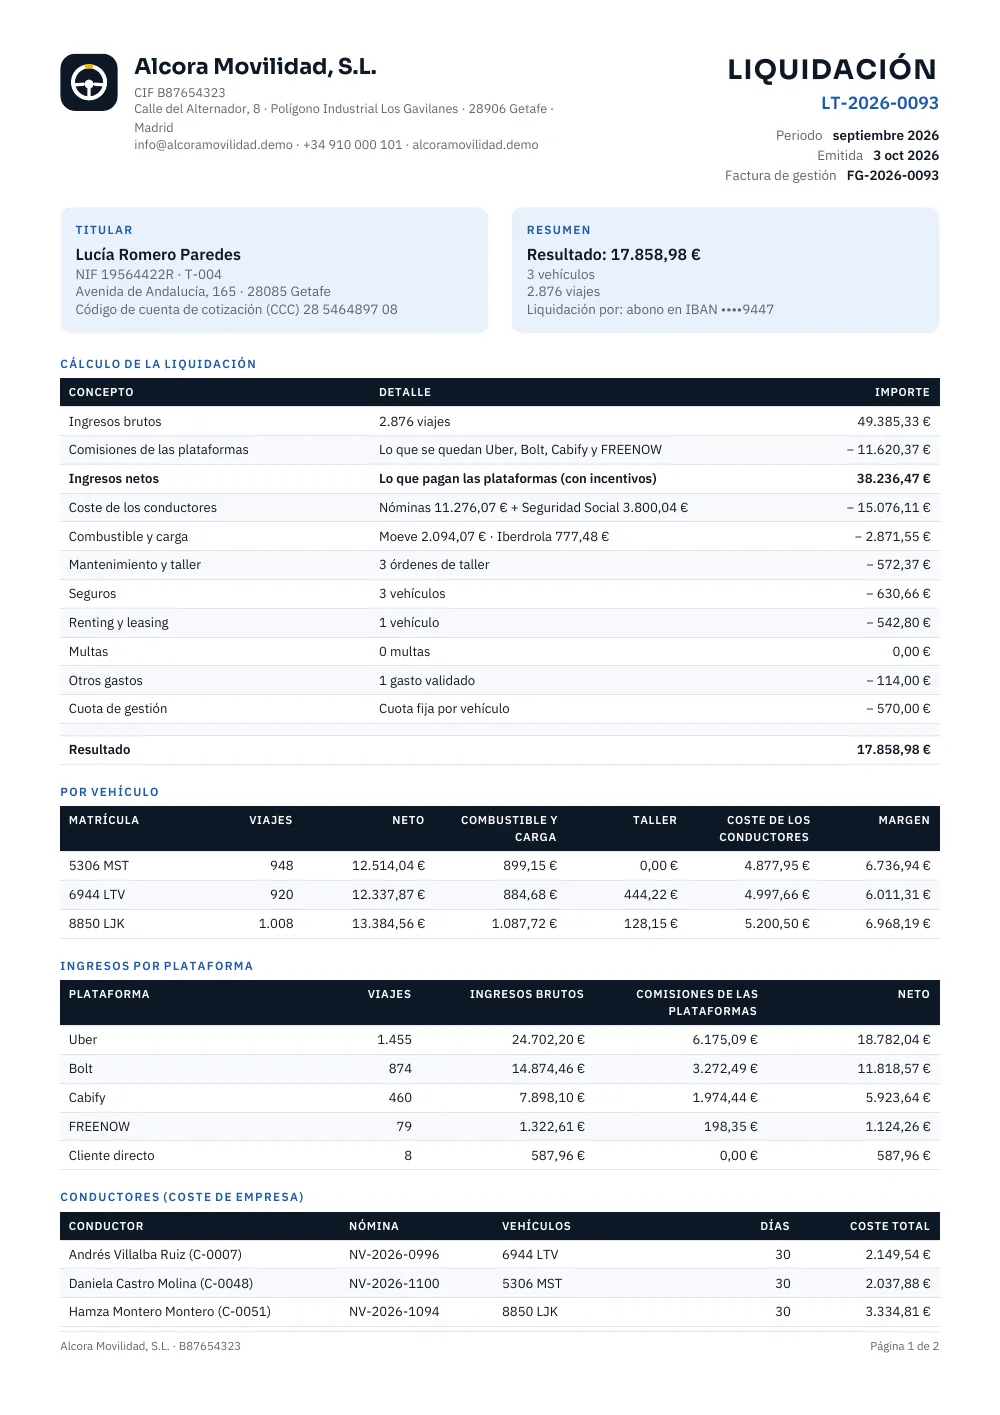This screenshot has width=1000, height=1415.
Task: Select management invoice number "FG-2026-0093"
Action: pyautogui.click(x=893, y=176)
